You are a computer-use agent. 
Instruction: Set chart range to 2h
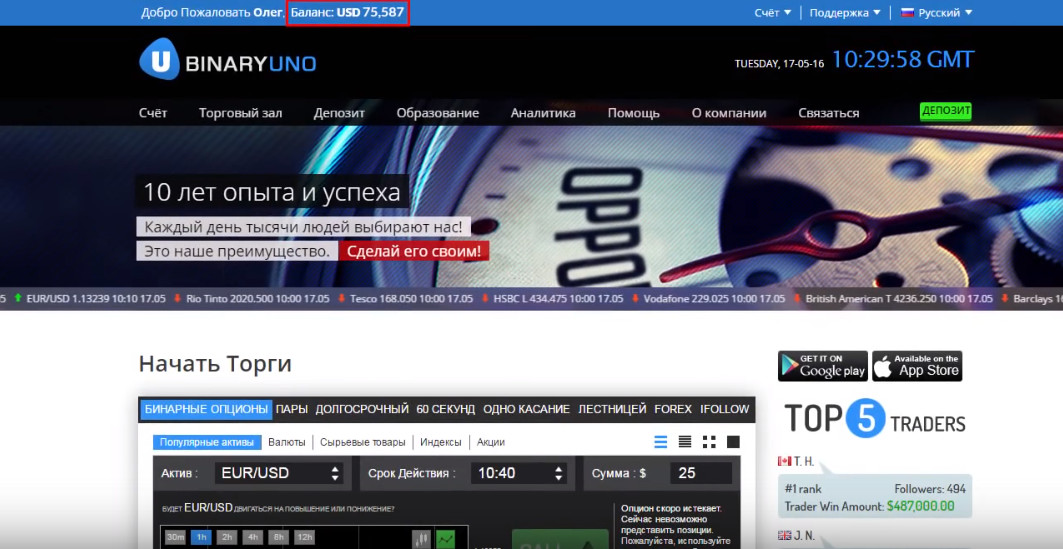coord(227,537)
